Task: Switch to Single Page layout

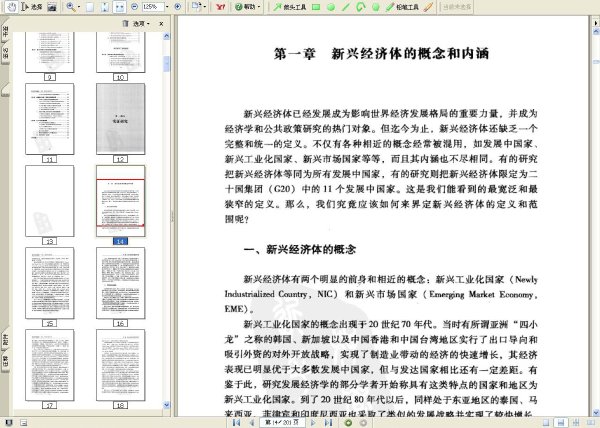Action: pyautogui.click(x=546, y=423)
